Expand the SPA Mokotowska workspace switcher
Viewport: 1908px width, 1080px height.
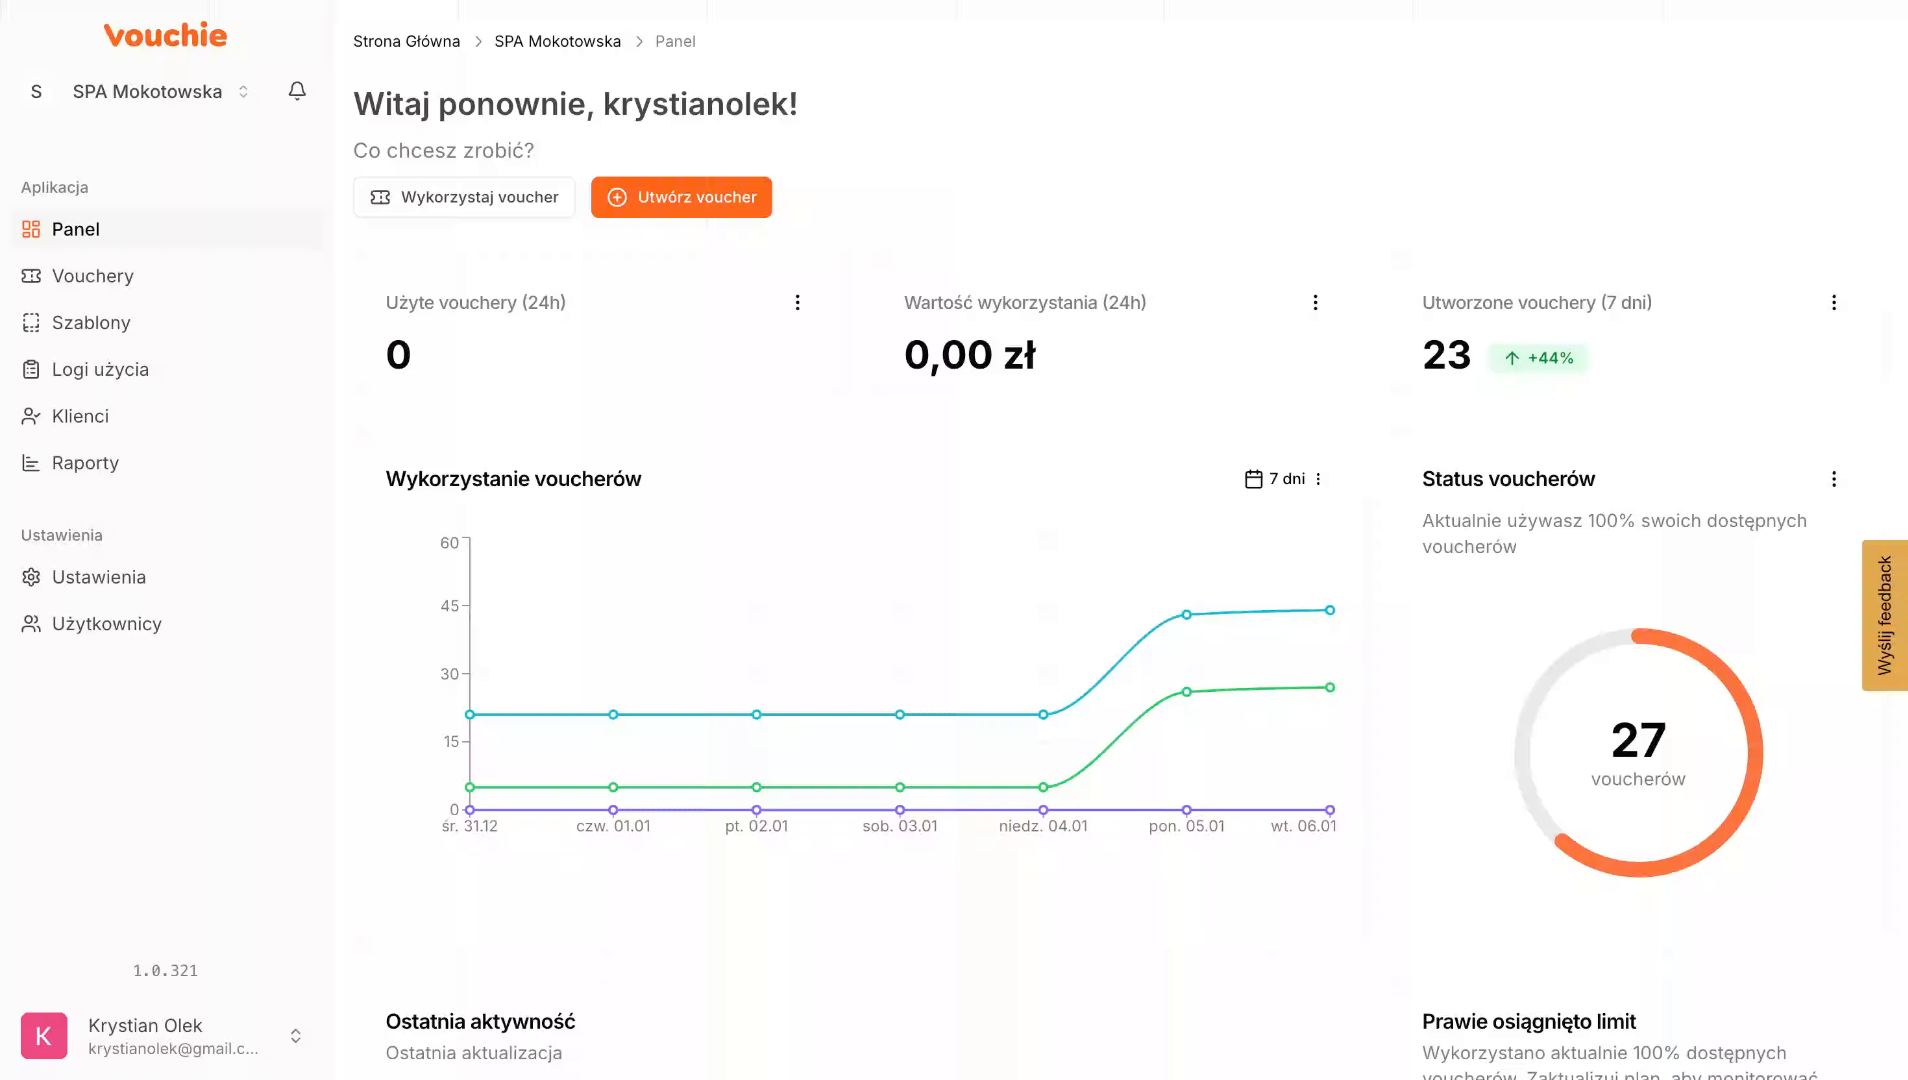pyautogui.click(x=243, y=92)
